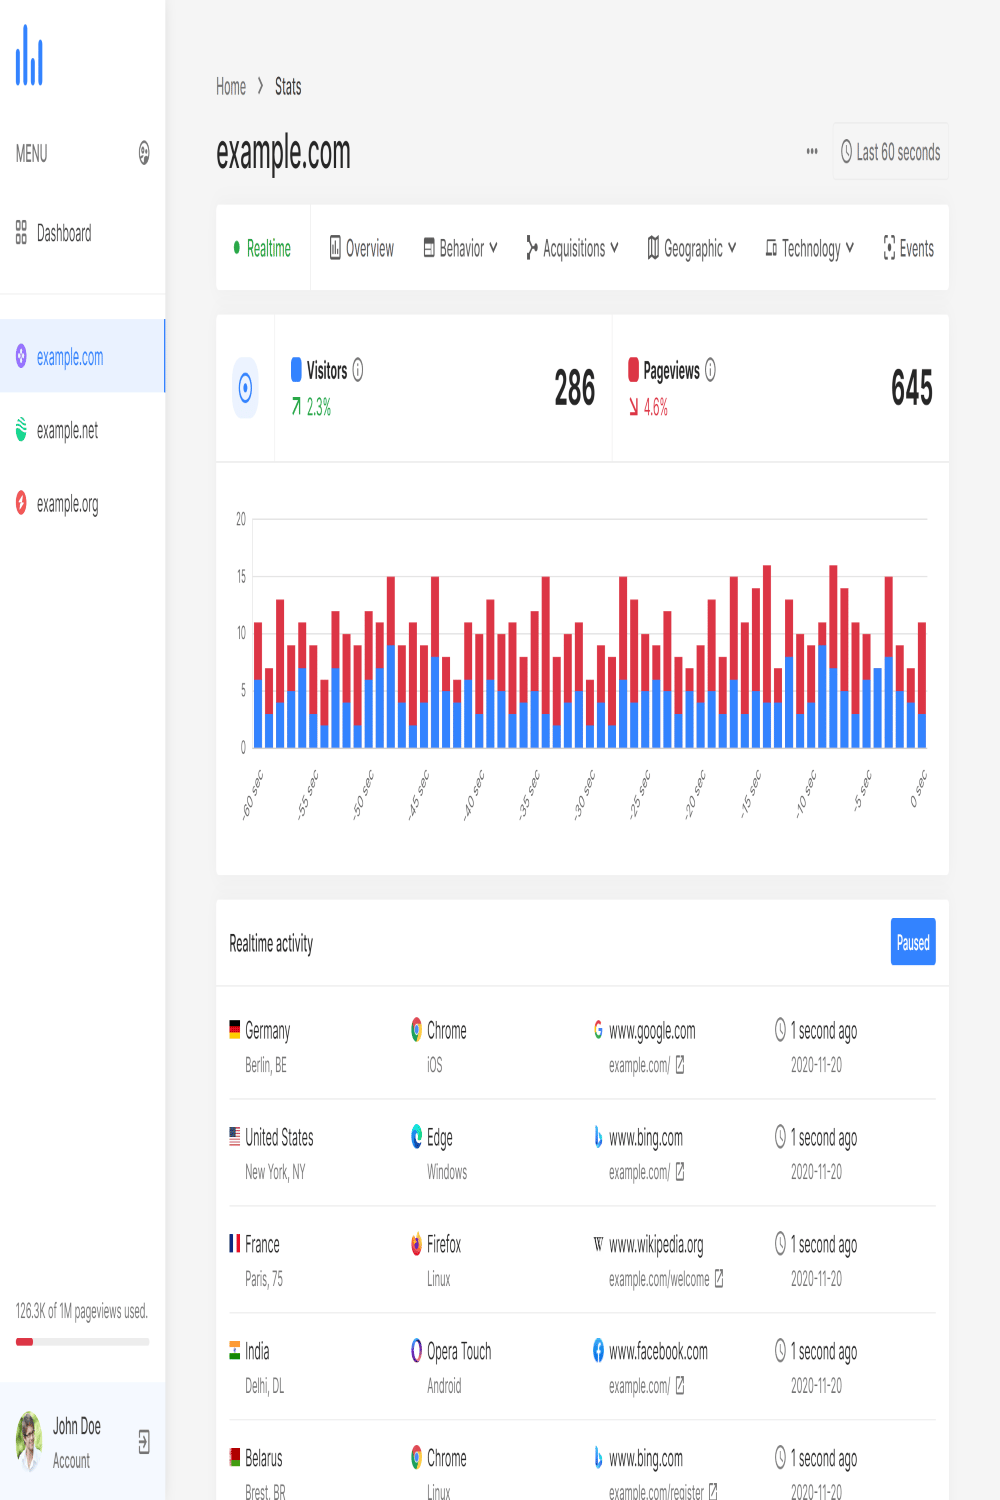Click the Stats breadcrumb link

pos(288,87)
